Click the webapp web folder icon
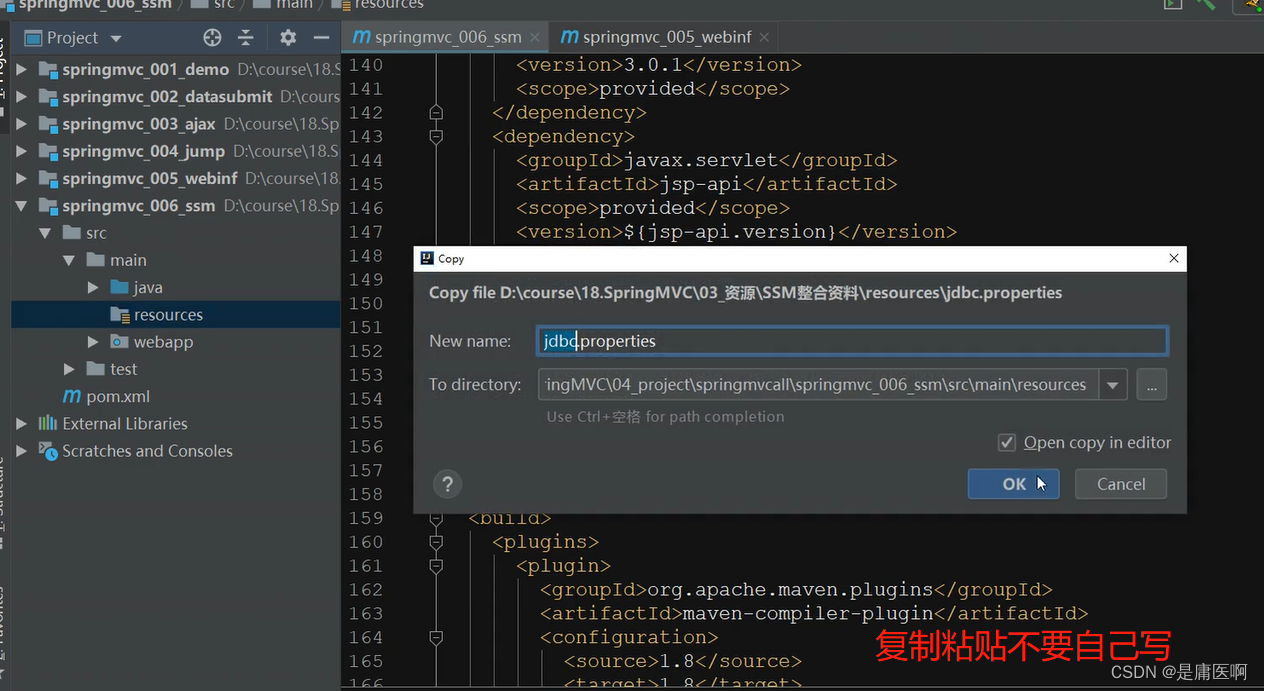Image resolution: width=1264 pixels, height=691 pixels. 120,342
